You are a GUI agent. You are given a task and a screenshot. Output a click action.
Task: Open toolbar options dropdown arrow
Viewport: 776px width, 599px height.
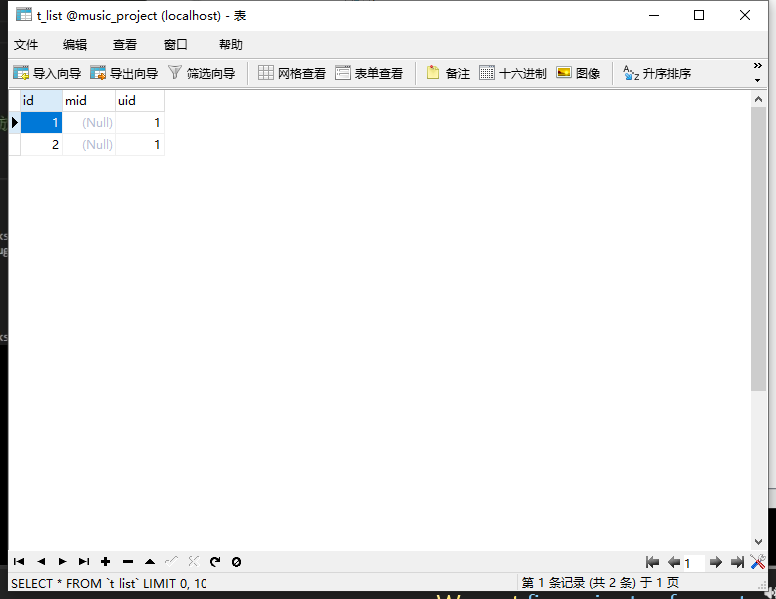coord(758,80)
